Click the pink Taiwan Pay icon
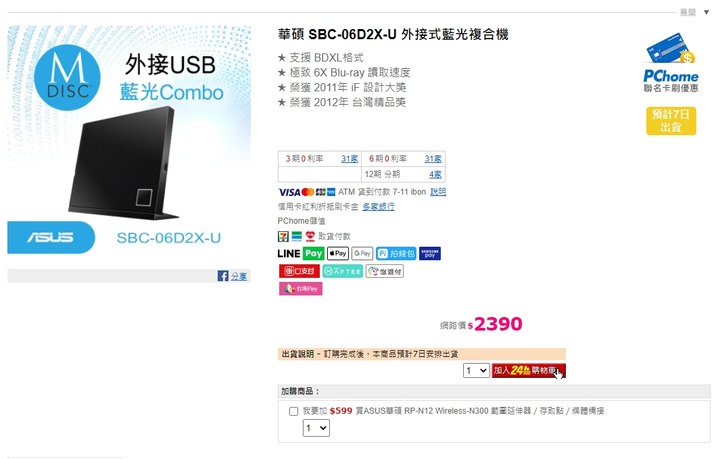The height and width of the screenshot is (459, 720). (x=301, y=289)
